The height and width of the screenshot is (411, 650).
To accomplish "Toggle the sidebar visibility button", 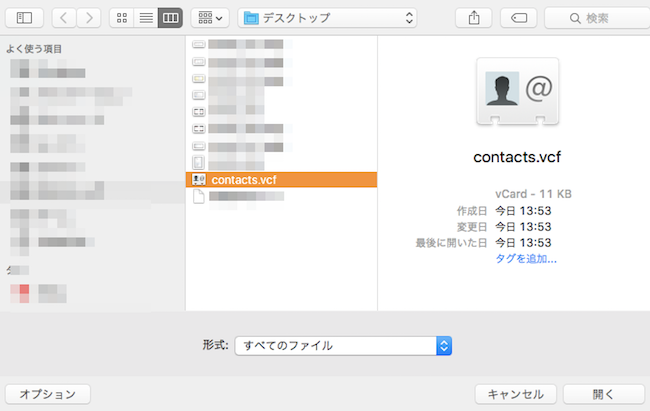I will coord(24,18).
